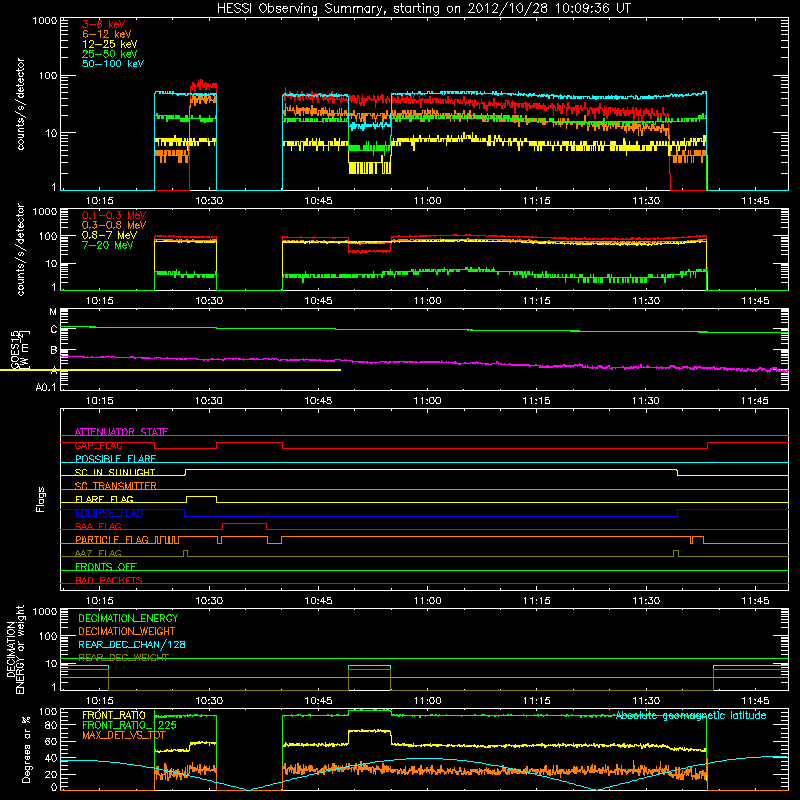Screen dimensions: 800x800
Task: Select the GAP_FLAG label
Action: pos(98,445)
